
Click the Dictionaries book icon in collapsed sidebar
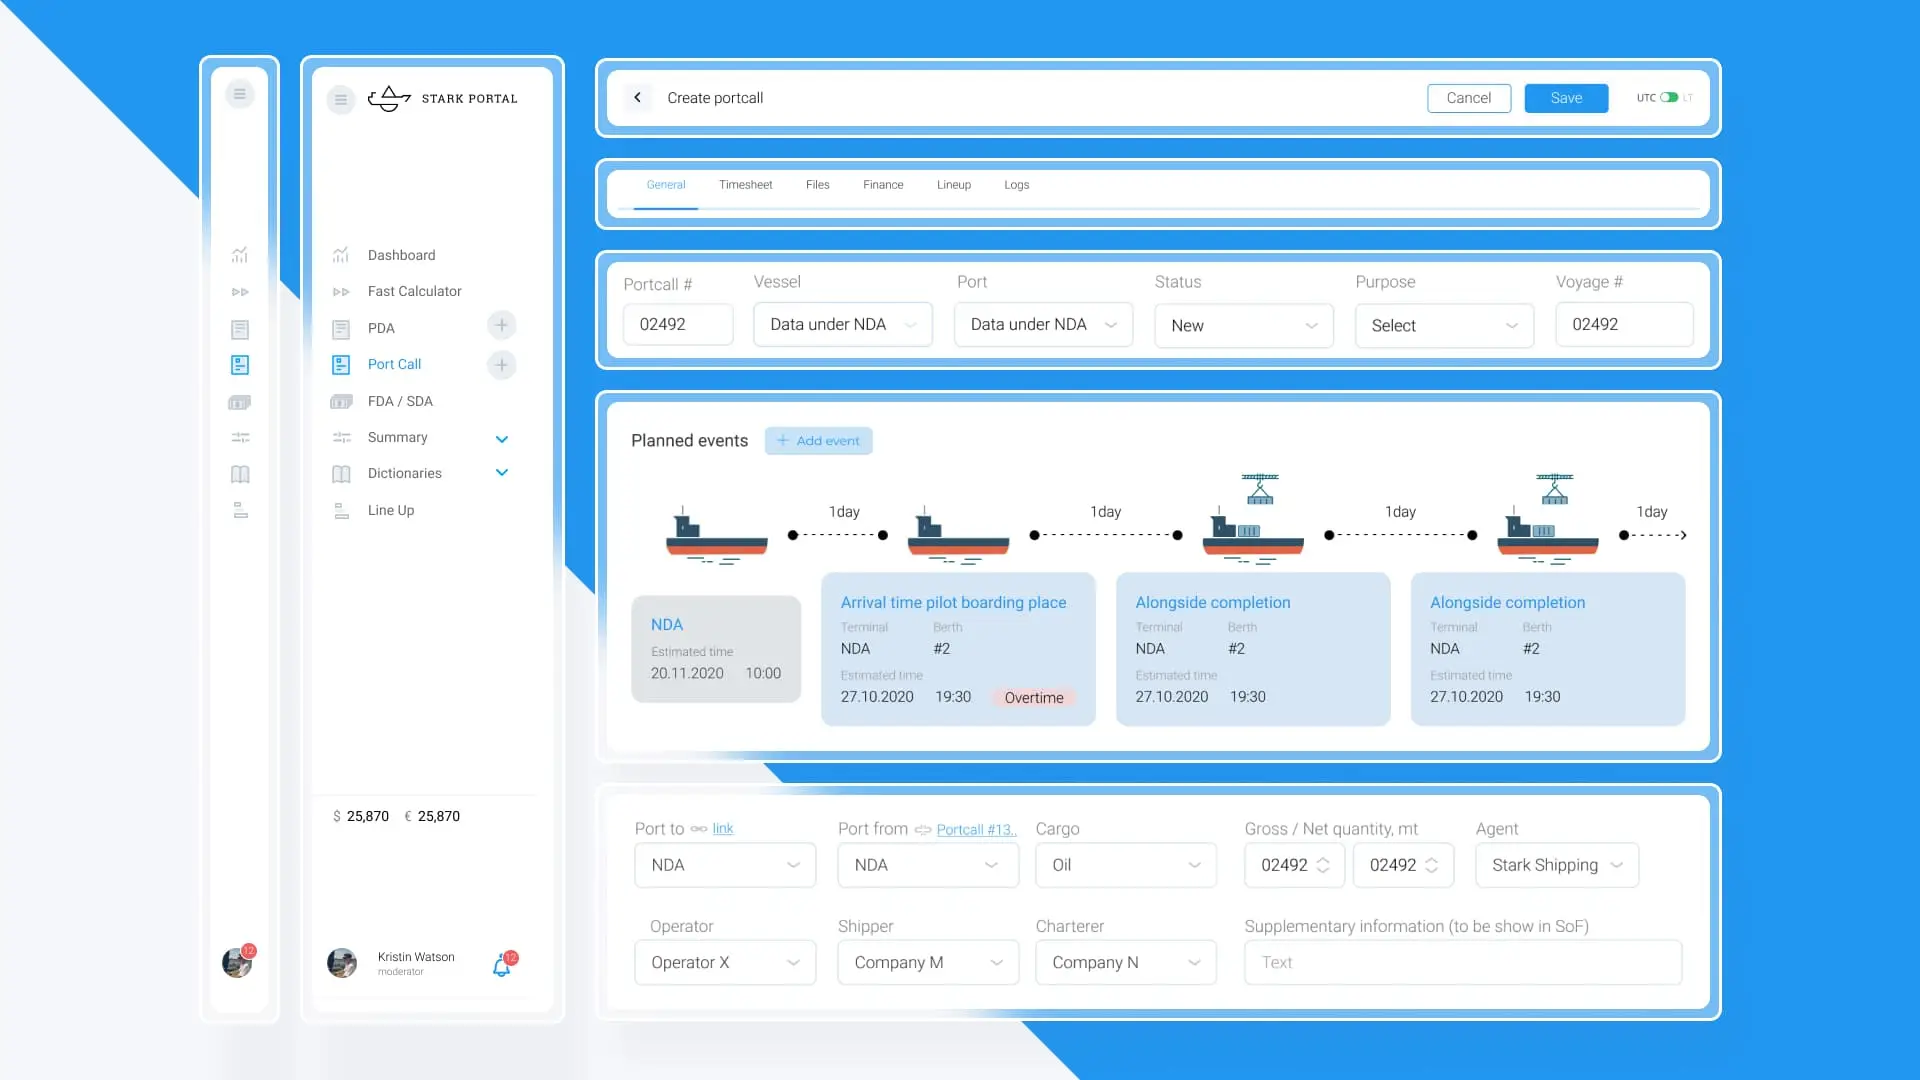pyautogui.click(x=240, y=474)
